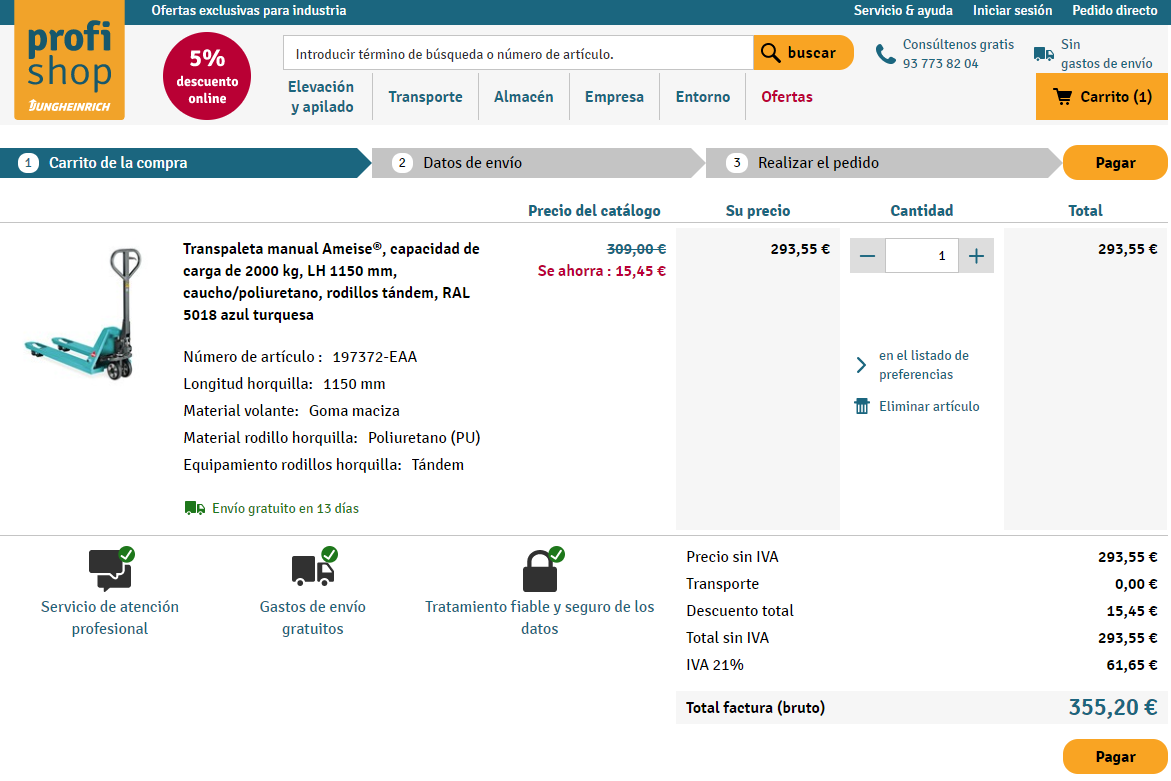Viewport: 1171px width, 781px height.
Task: Open the Entorno menu
Action: pos(703,97)
